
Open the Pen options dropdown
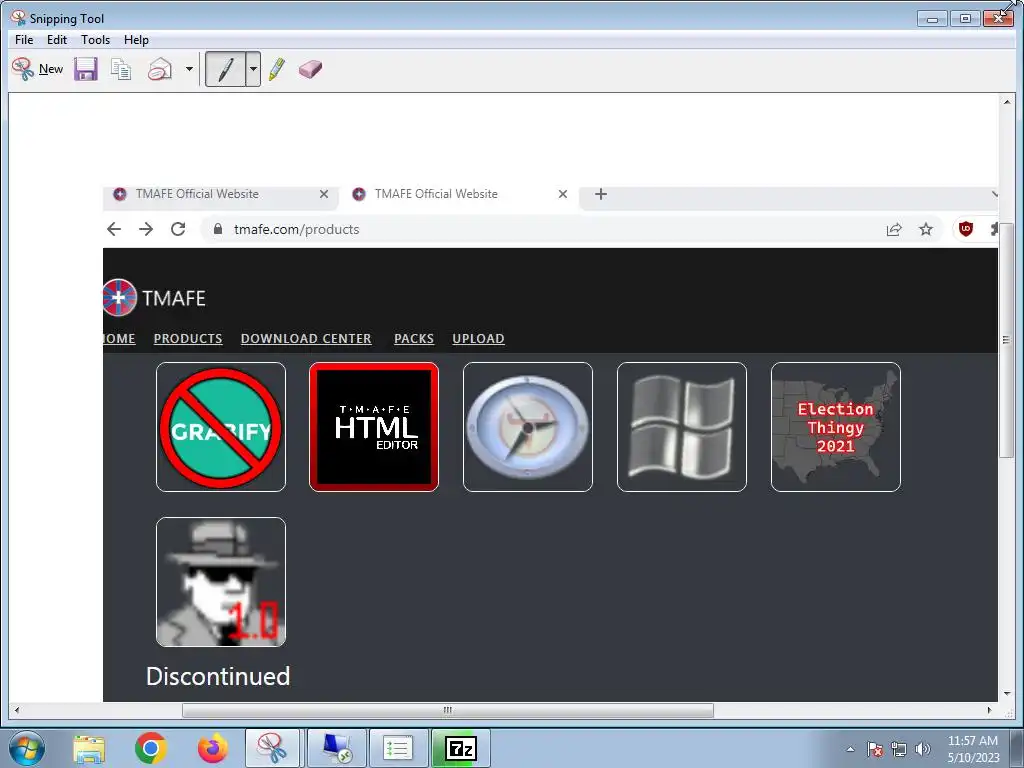tap(253, 69)
